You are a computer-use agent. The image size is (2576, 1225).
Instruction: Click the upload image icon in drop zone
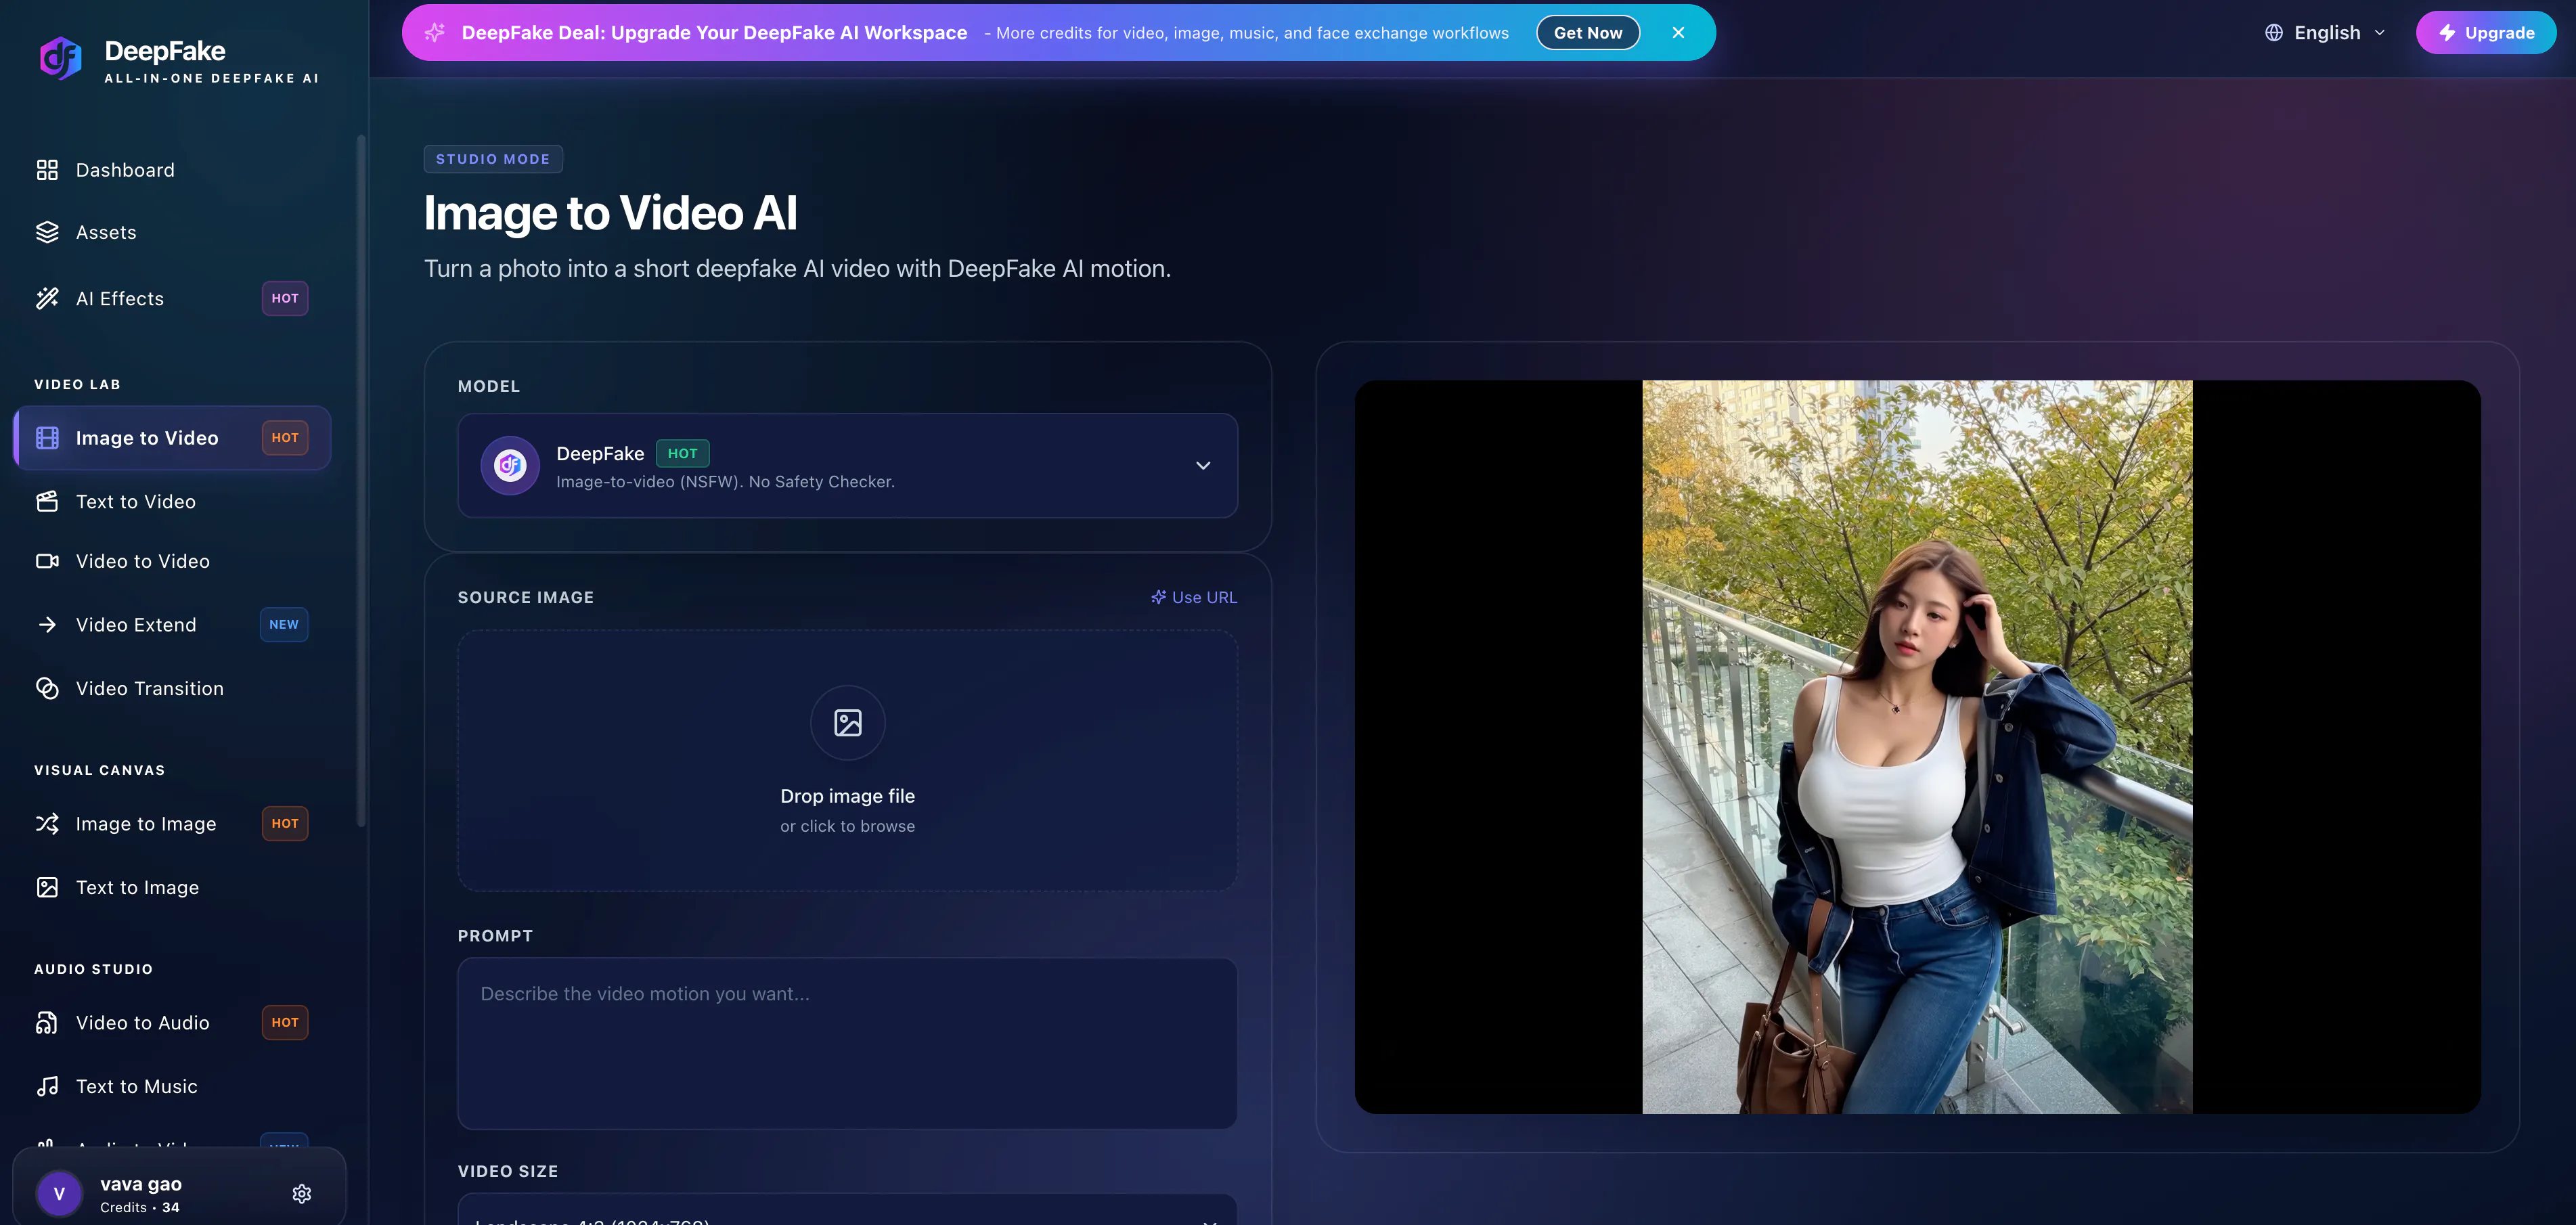pyautogui.click(x=848, y=723)
